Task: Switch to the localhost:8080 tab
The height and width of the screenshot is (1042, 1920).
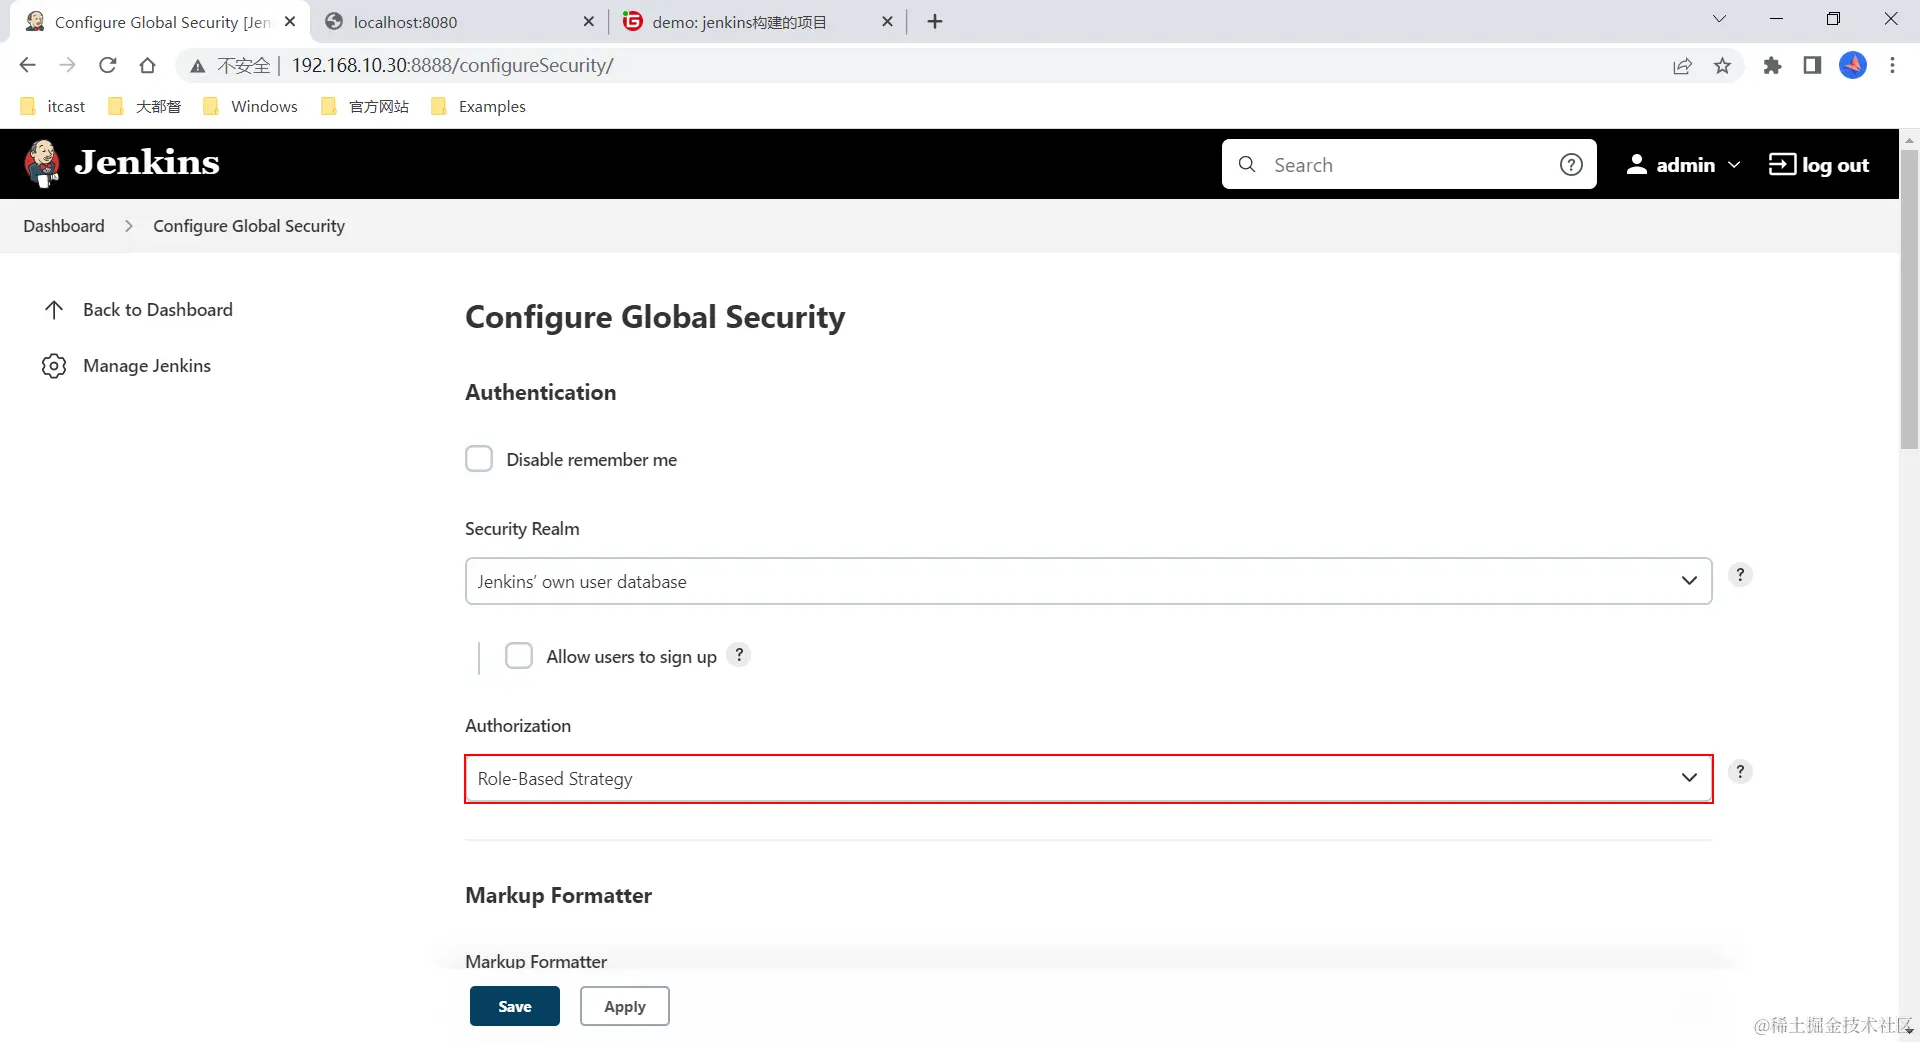Action: tap(459, 22)
